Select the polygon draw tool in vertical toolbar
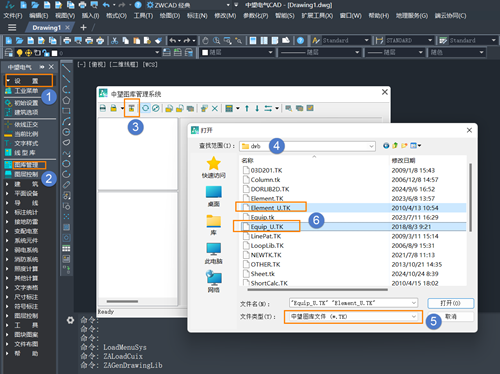 coord(66,100)
